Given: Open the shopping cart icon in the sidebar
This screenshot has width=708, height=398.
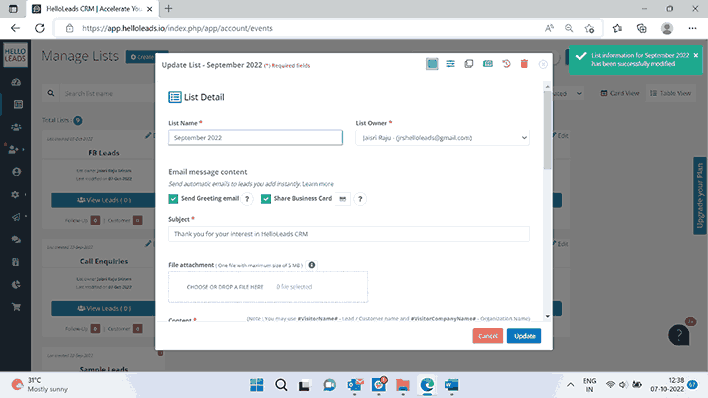Looking at the screenshot, I should point(16,307).
